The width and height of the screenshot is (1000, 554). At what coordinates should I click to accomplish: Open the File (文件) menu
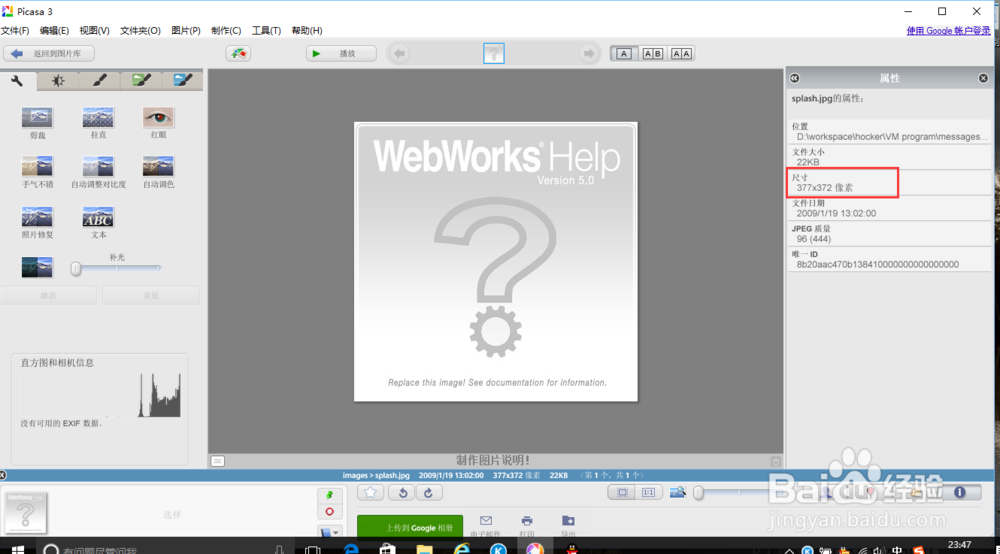pyautogui.click(x=15, y=31)
